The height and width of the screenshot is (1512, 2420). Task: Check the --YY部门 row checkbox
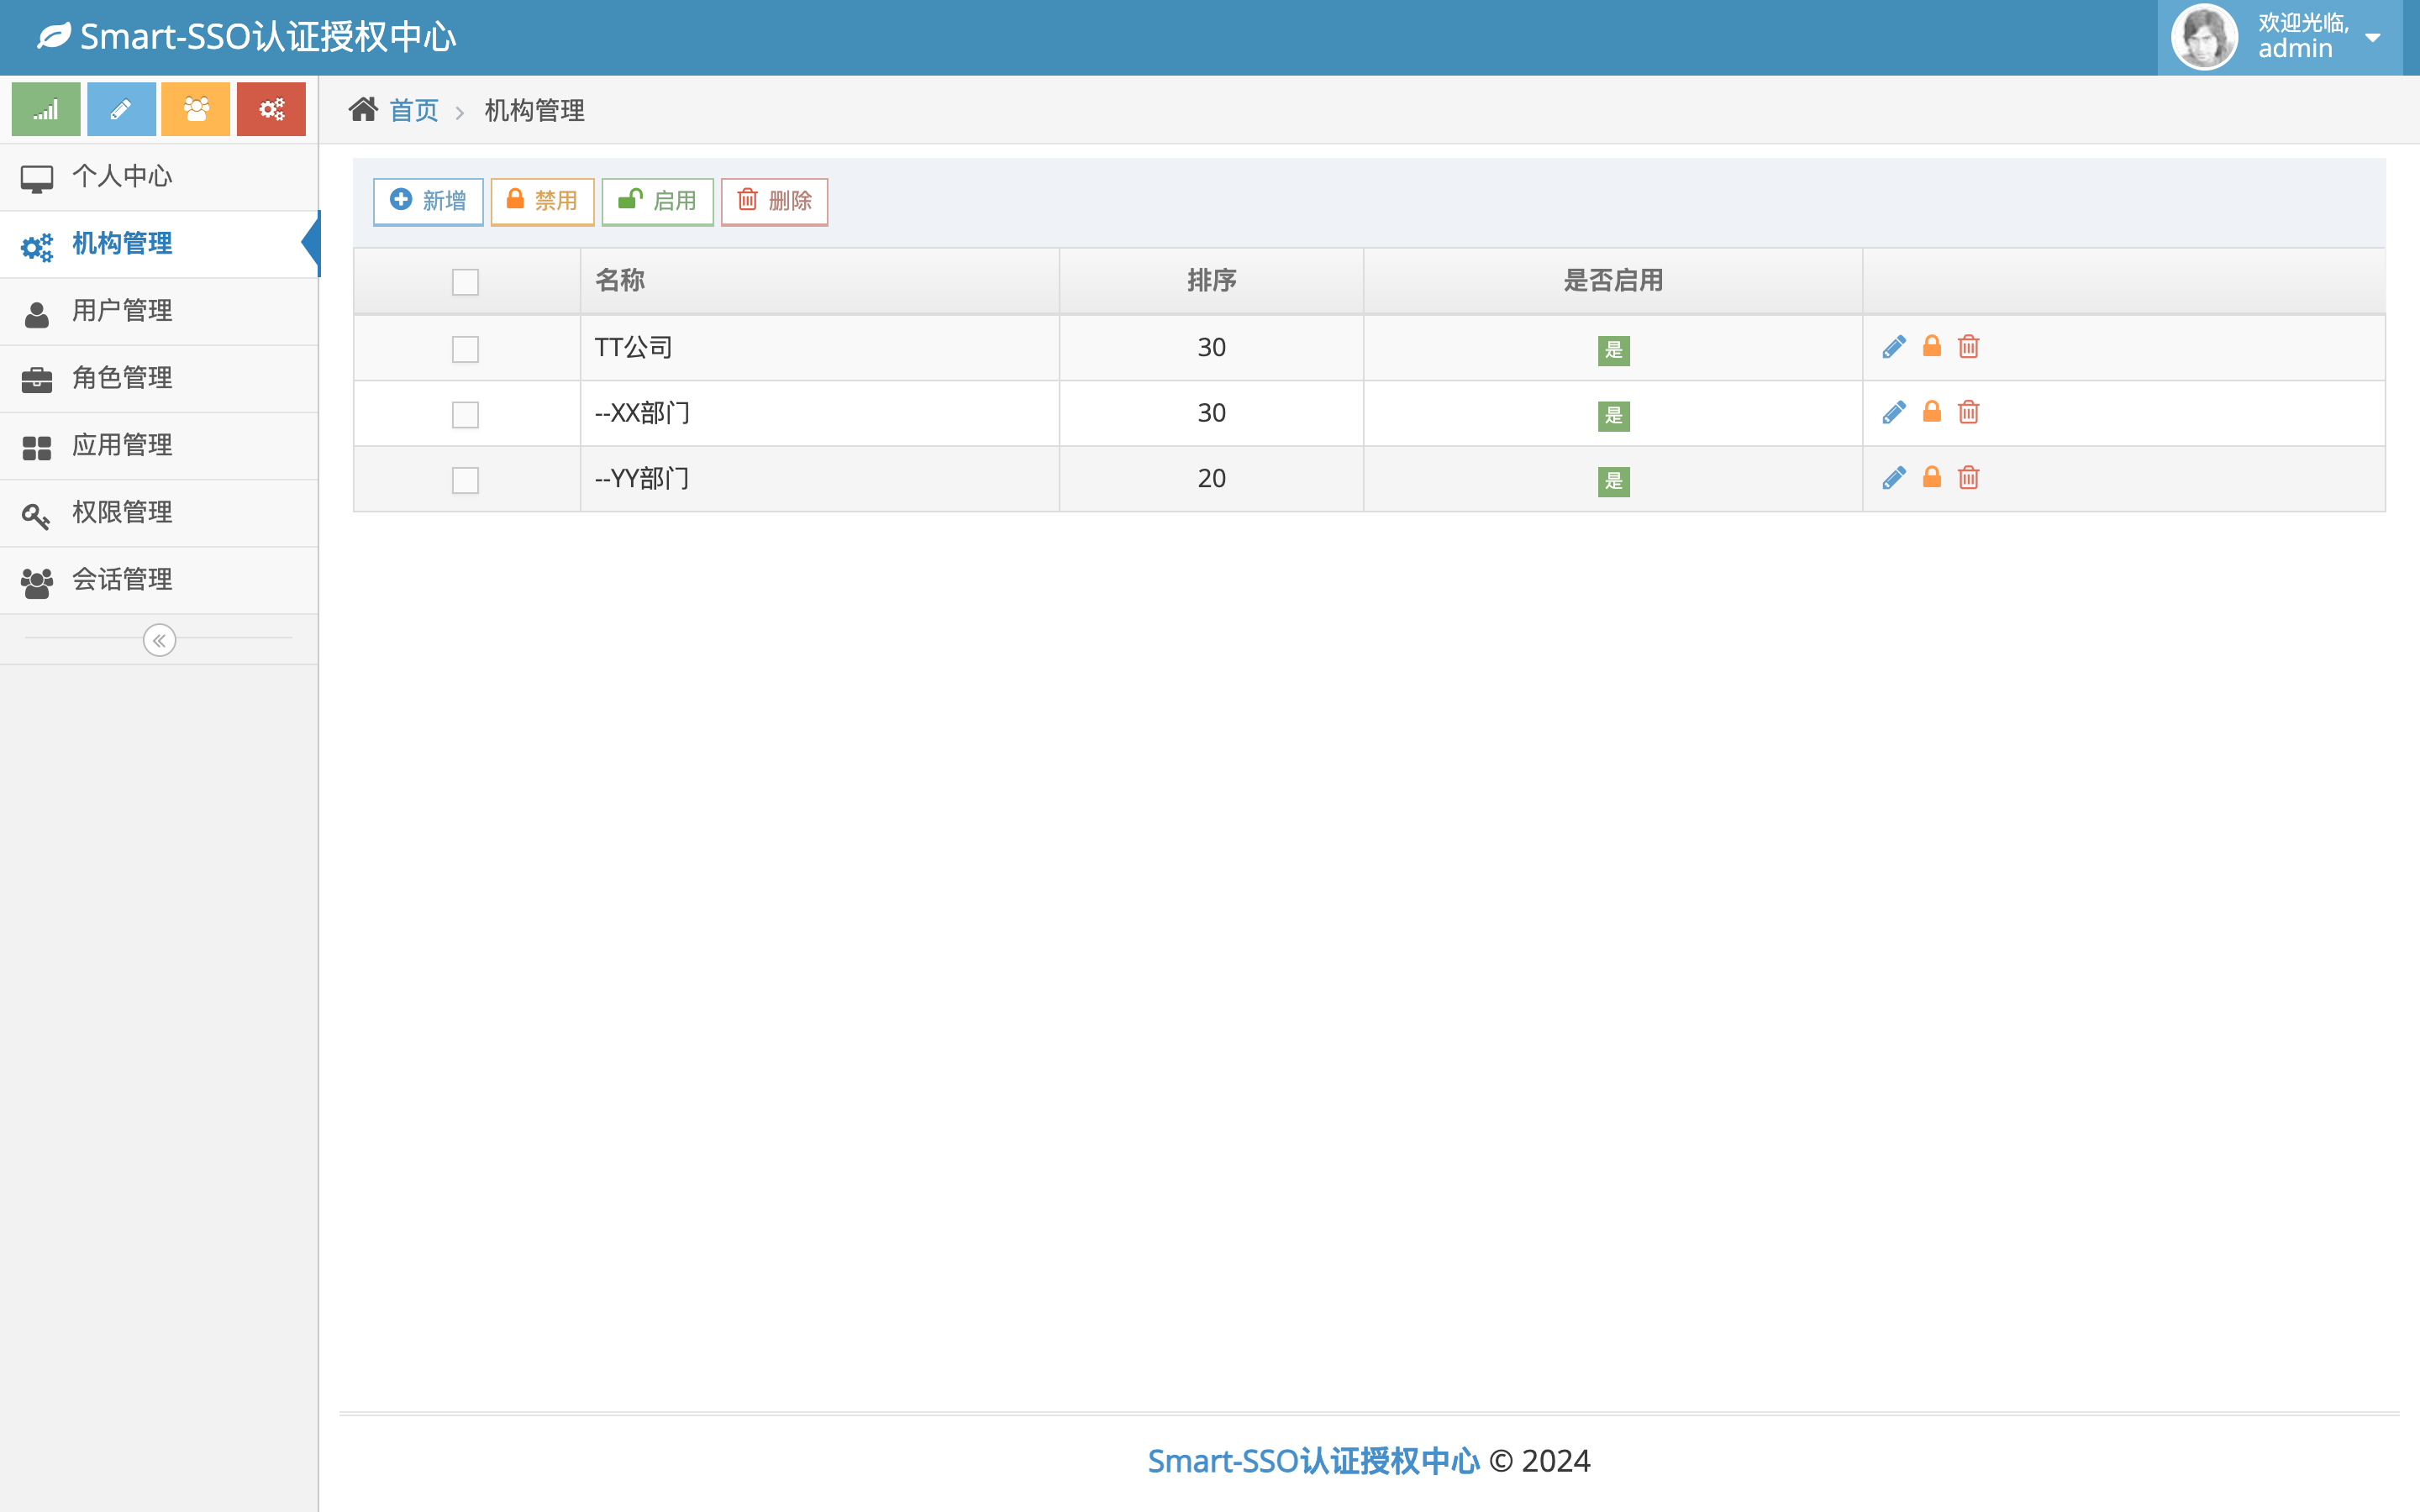tap(465, 480)
